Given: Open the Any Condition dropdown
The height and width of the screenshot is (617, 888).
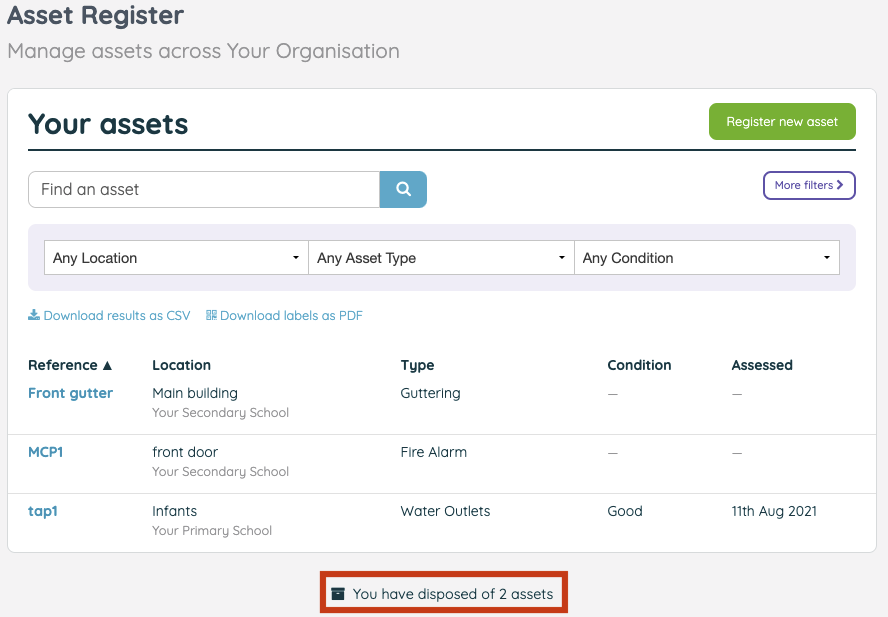Looking at the screenshot, I should click(707, 257).
